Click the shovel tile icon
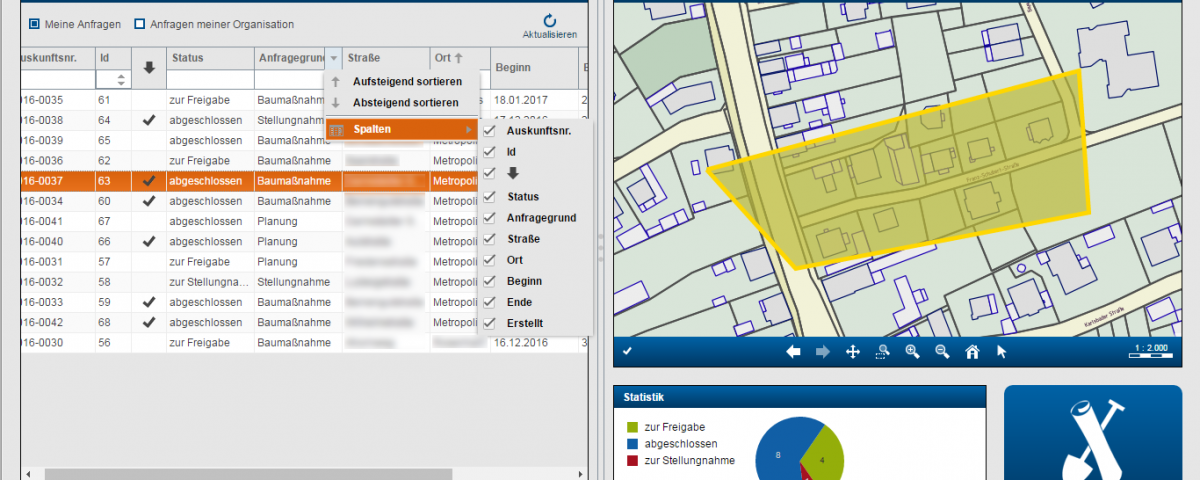The image size is (1200, 480). (1092, 440)
